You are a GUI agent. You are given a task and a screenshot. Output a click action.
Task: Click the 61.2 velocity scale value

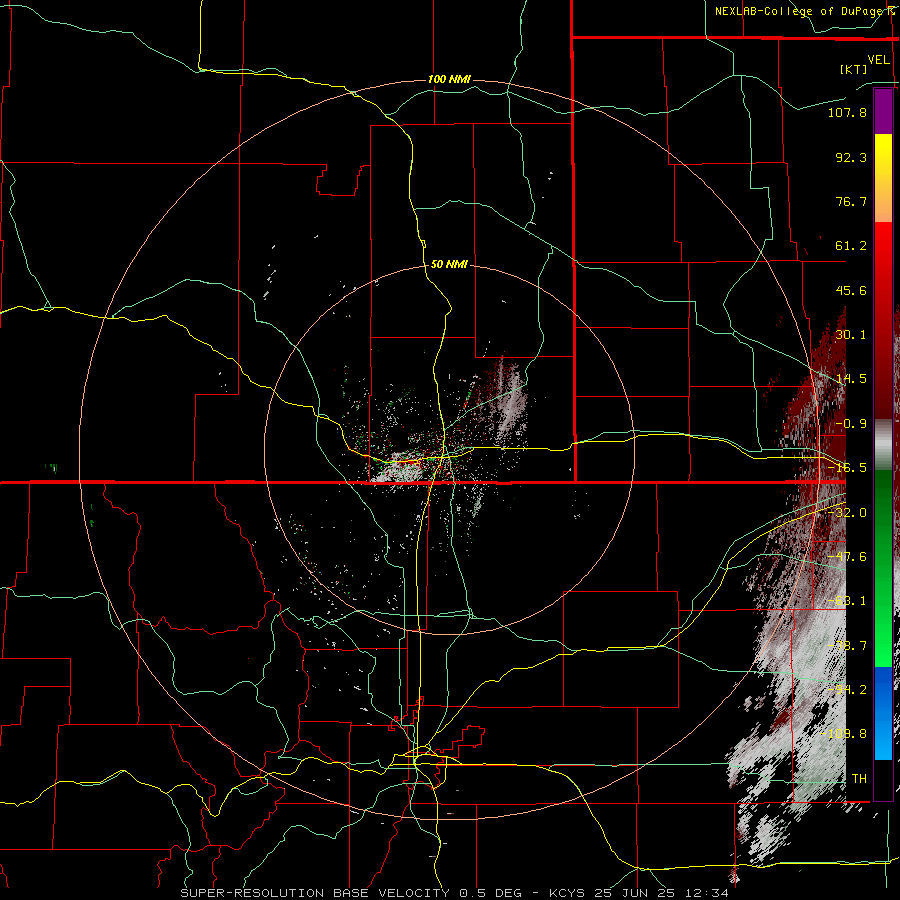click(x=851, y=246)
